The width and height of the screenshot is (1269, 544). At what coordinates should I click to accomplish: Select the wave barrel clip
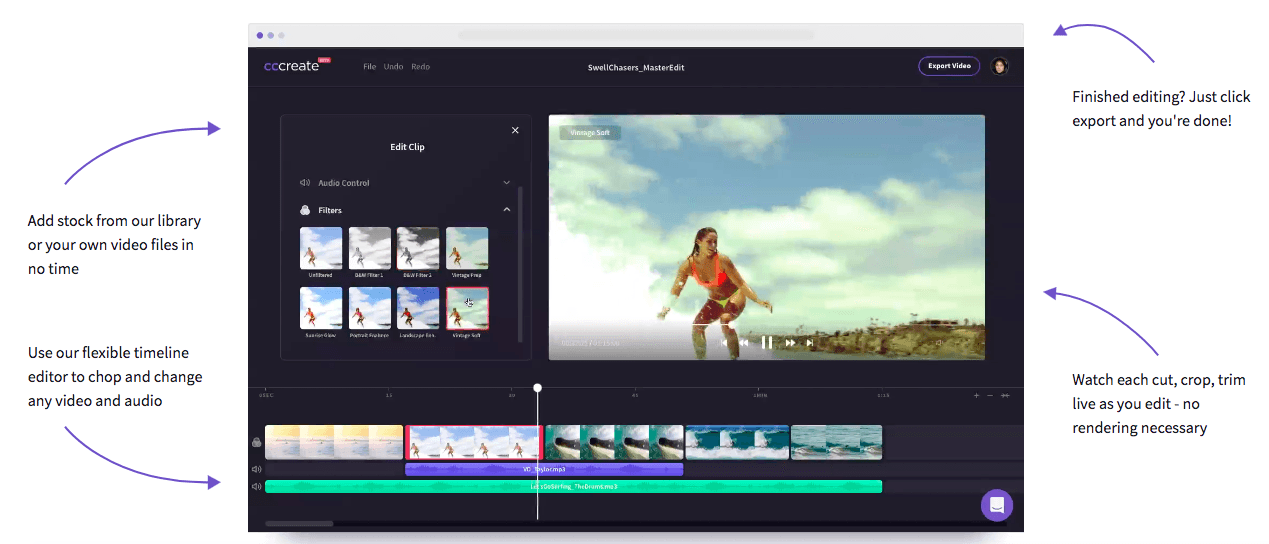click(614, 442)
